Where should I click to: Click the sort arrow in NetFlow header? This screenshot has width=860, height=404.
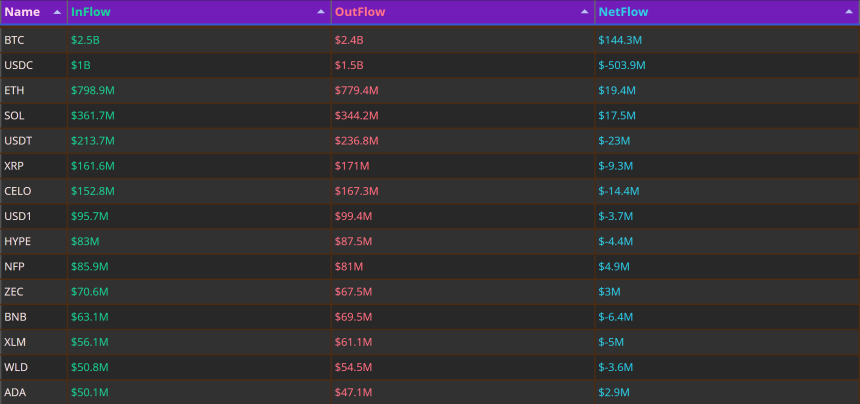tap(848, 12)
